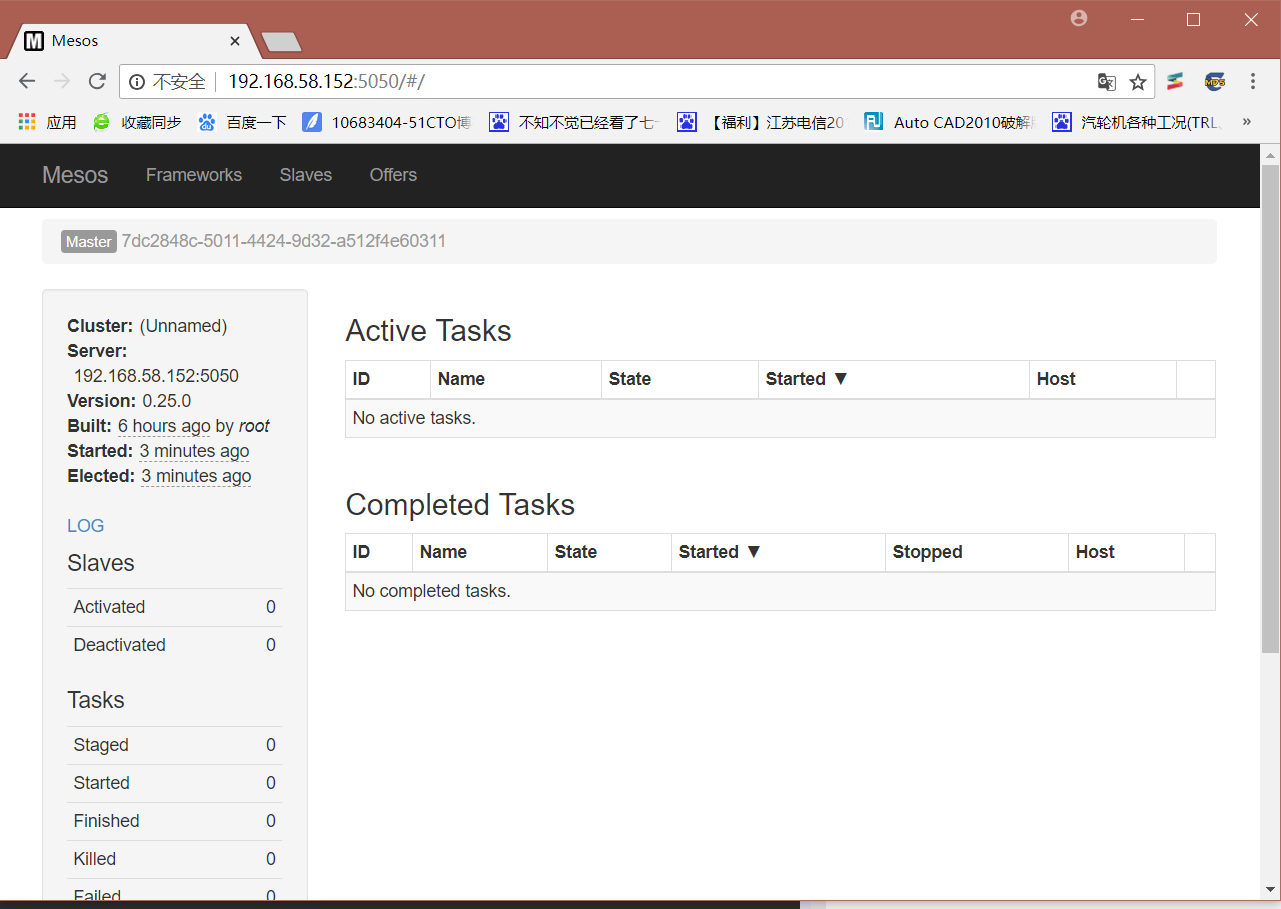Click the Staged tasks row
Viewport: 1281px width, 909px height.
(x=175, y=745)
